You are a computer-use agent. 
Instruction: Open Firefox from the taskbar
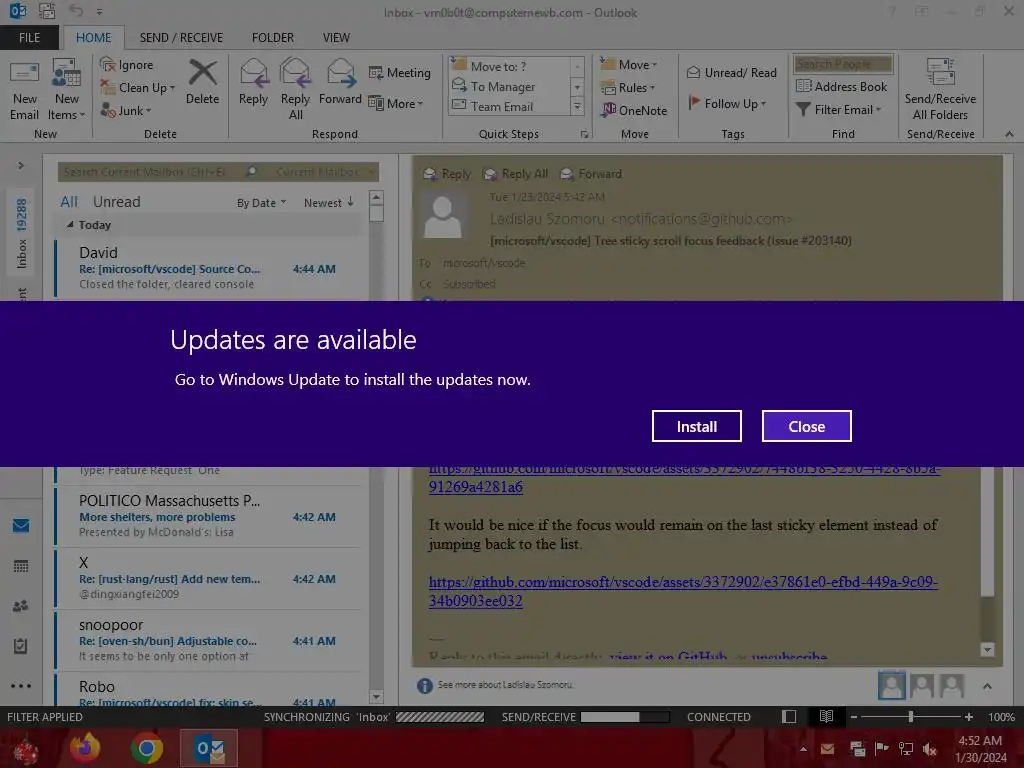coord(85,748)
